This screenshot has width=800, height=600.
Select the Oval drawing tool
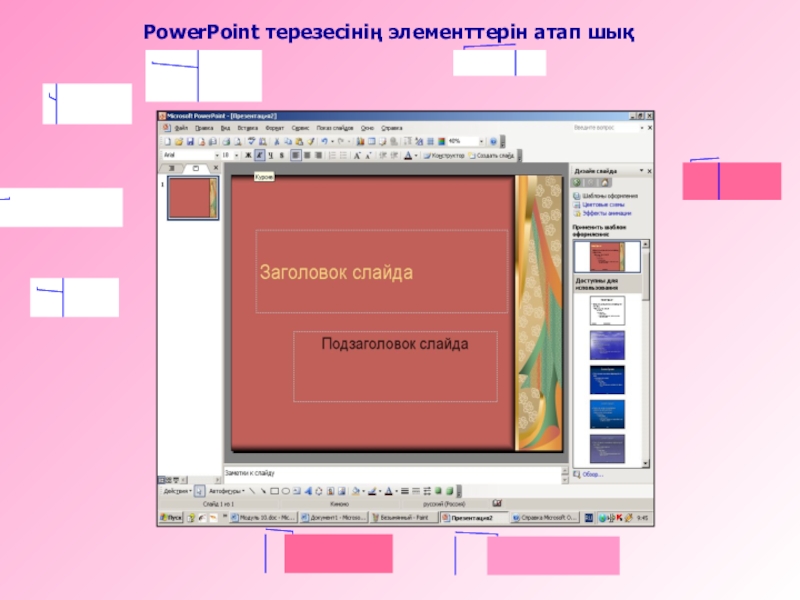click(286, 491)
